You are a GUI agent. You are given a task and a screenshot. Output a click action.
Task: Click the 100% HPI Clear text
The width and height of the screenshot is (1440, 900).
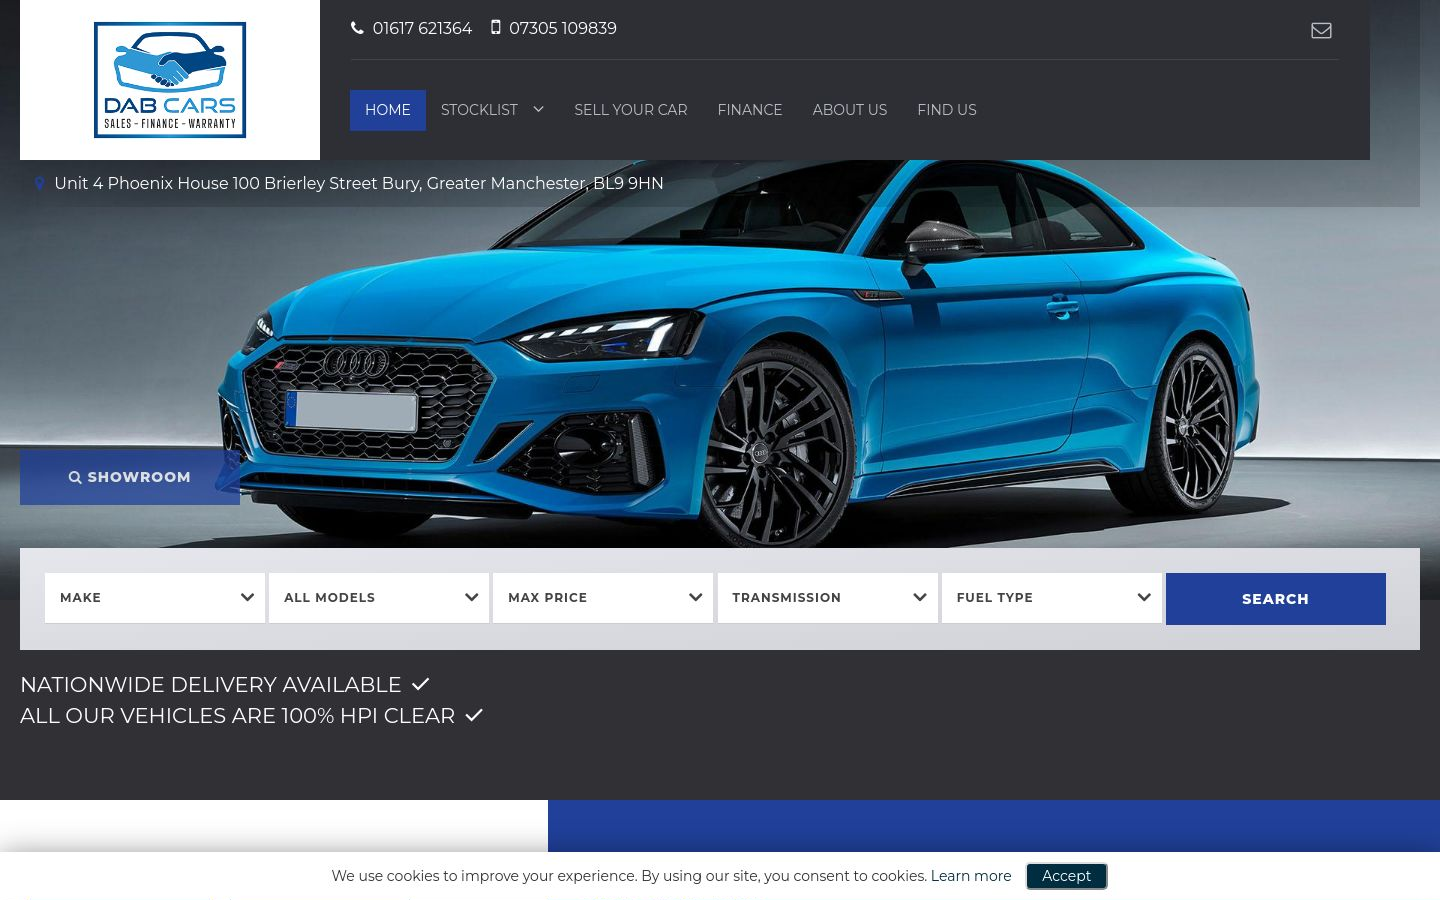(x=238, y=716)
